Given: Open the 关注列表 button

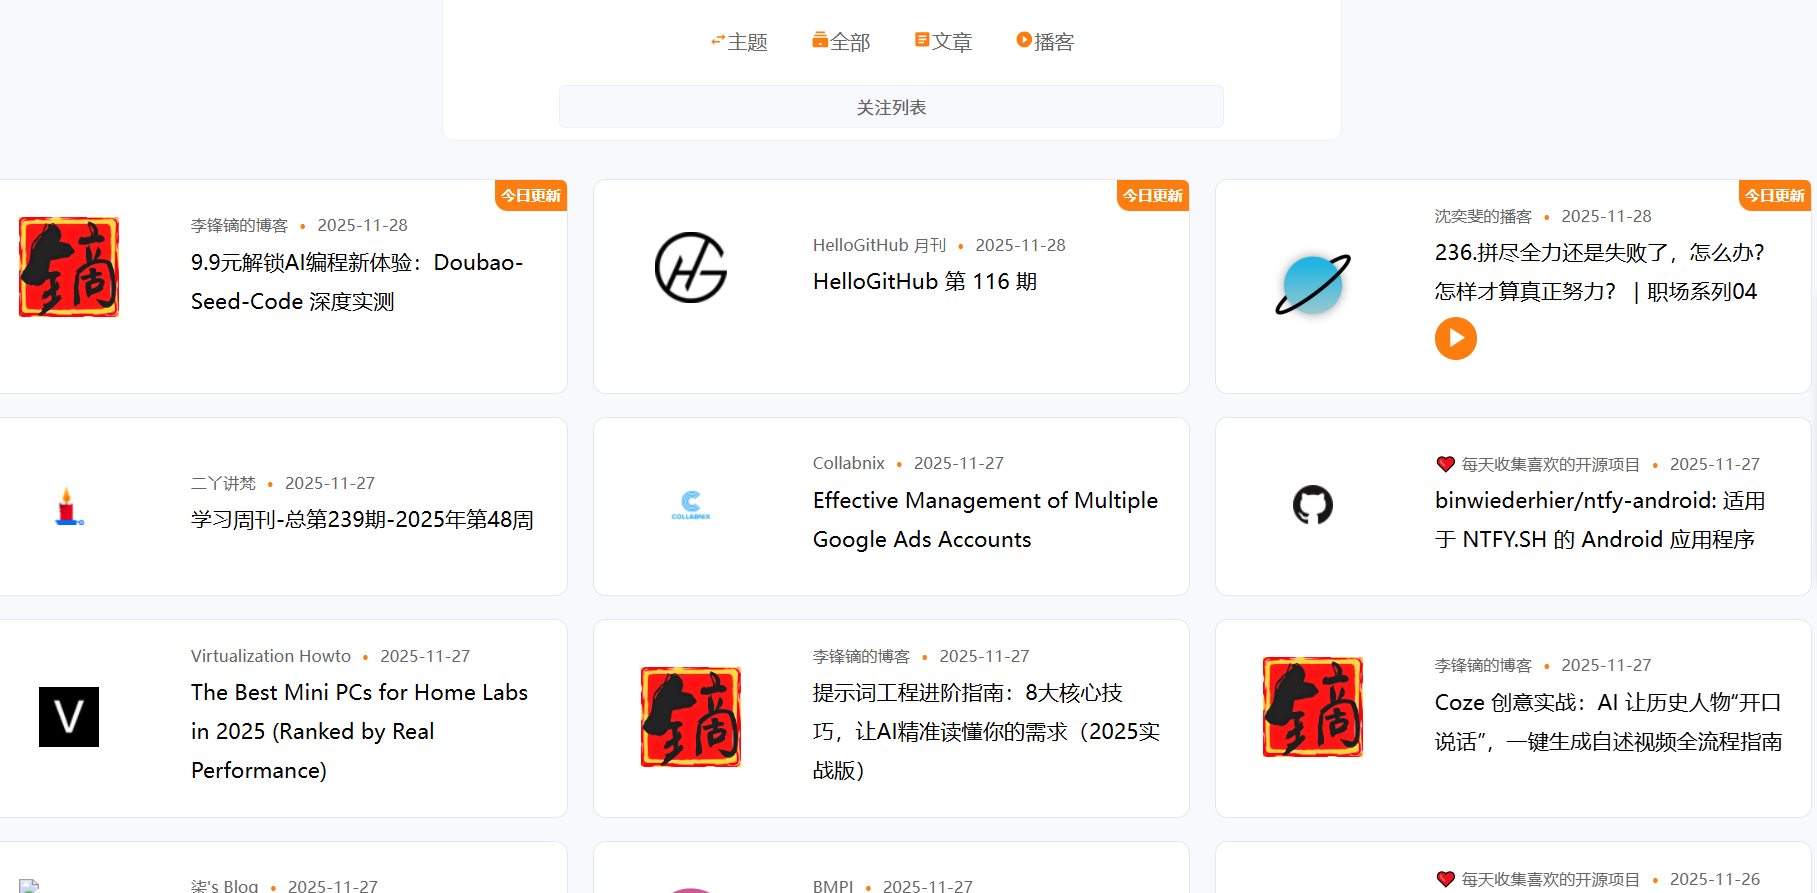Looking at the screenshot, I should point(891,107).
